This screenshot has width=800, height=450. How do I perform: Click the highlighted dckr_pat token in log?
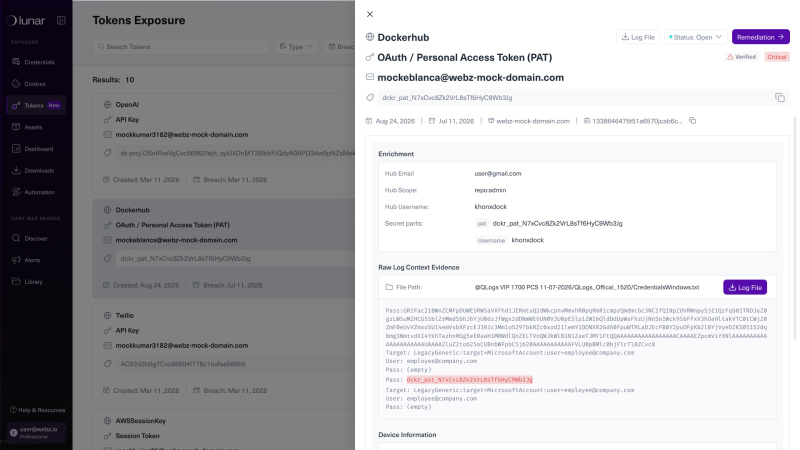[x=469, y=380]
